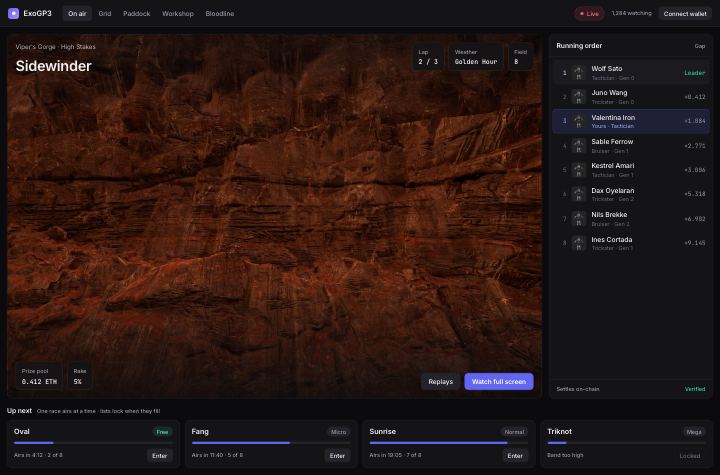Click Watch full screen button

499,381
